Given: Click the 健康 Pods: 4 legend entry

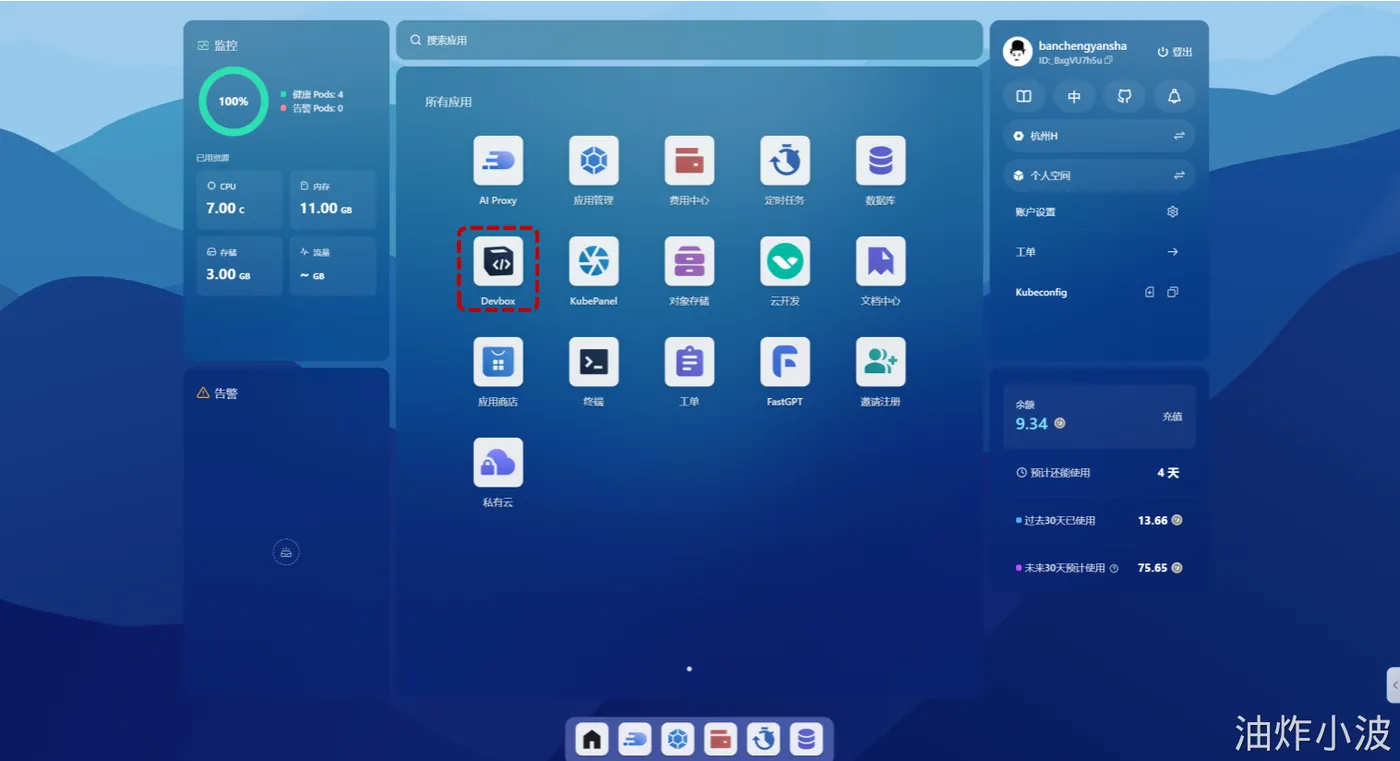Looking at the screenshot, I should click(x=312, y=95).
